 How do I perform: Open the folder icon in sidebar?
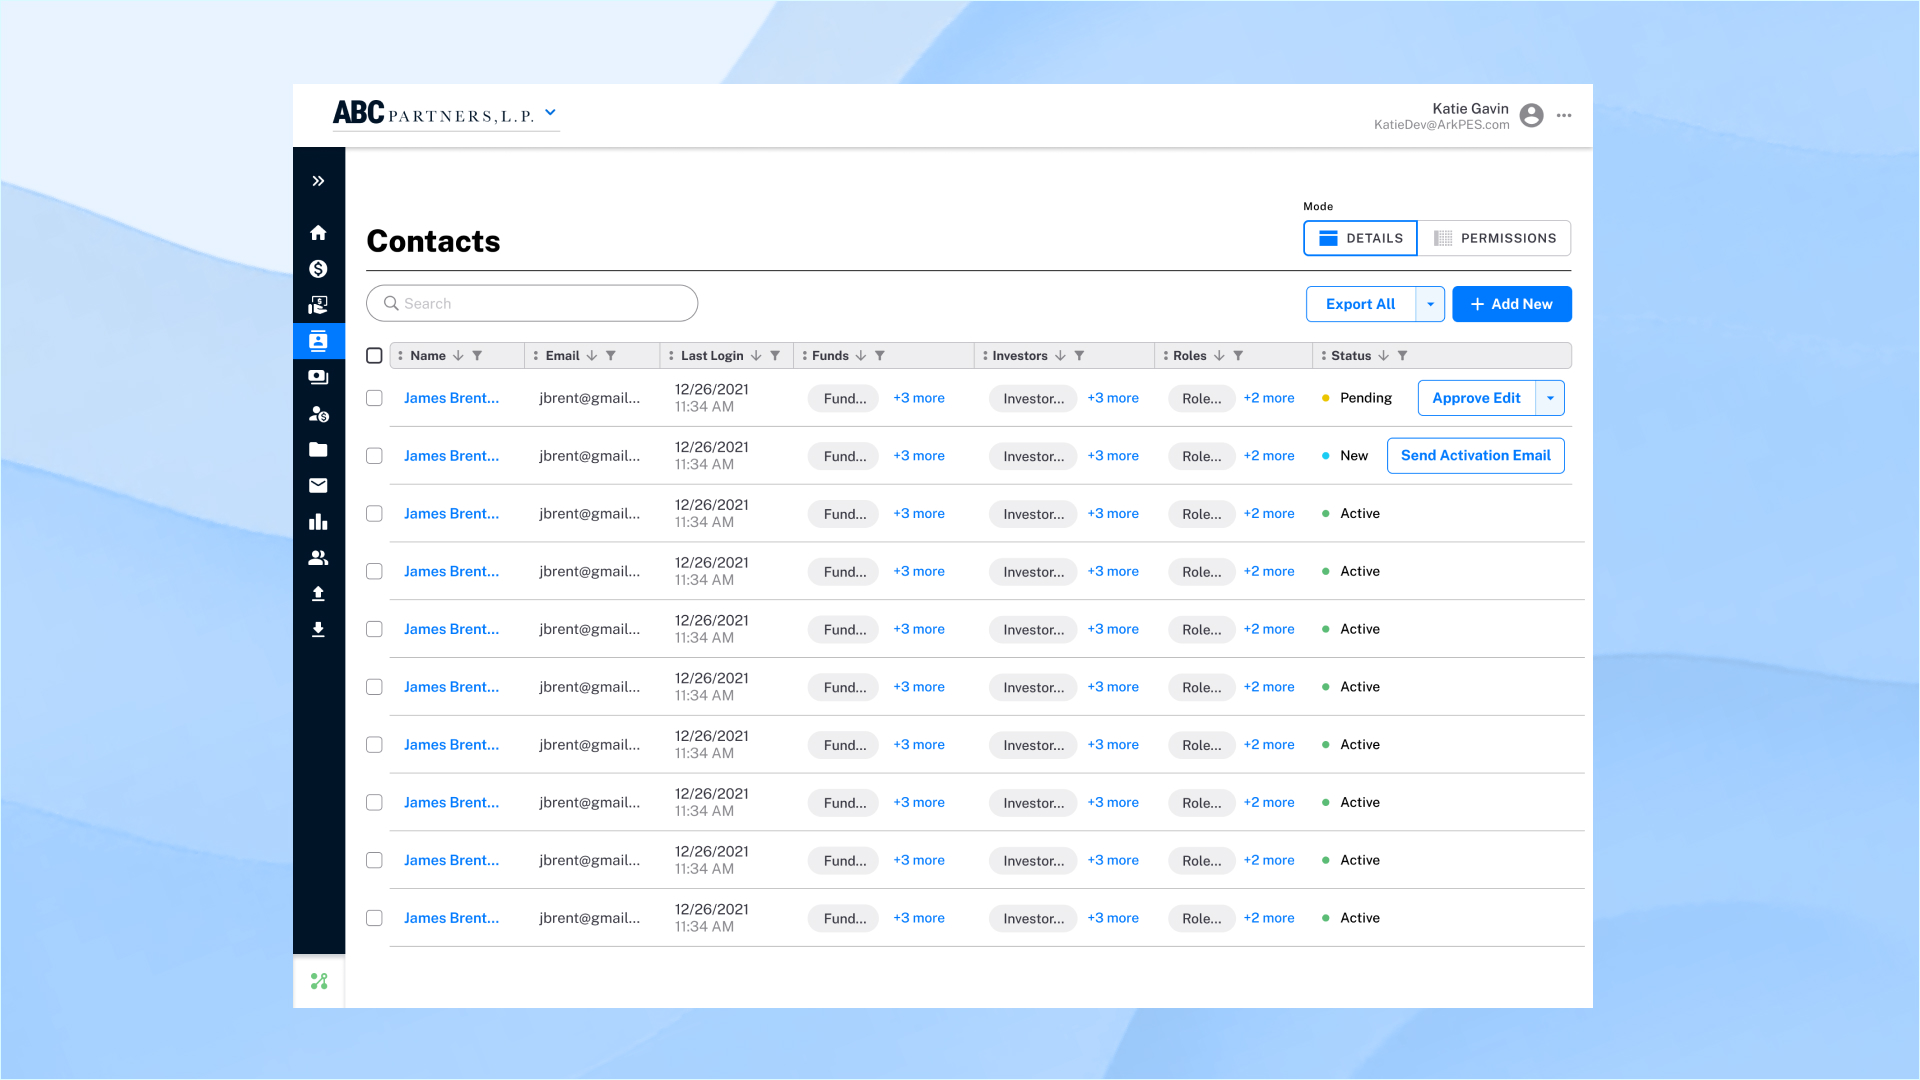click(x=318, y=450)
